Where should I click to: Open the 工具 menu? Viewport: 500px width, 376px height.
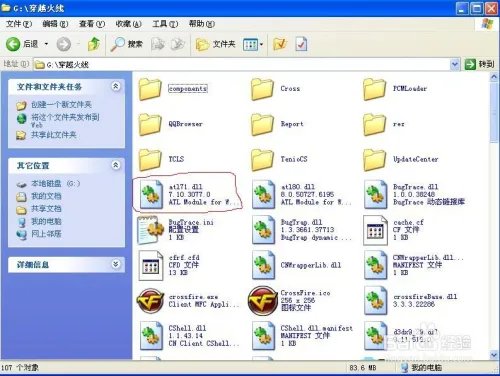tap(165, 24)
